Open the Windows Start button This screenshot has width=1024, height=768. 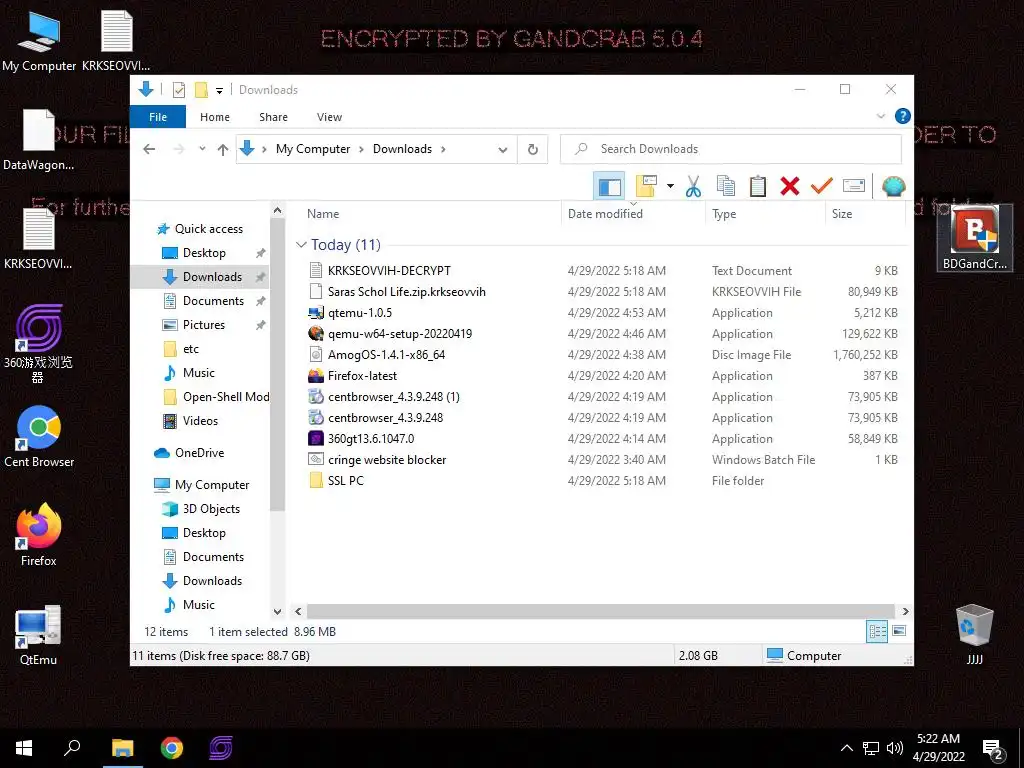pos(24,748)
